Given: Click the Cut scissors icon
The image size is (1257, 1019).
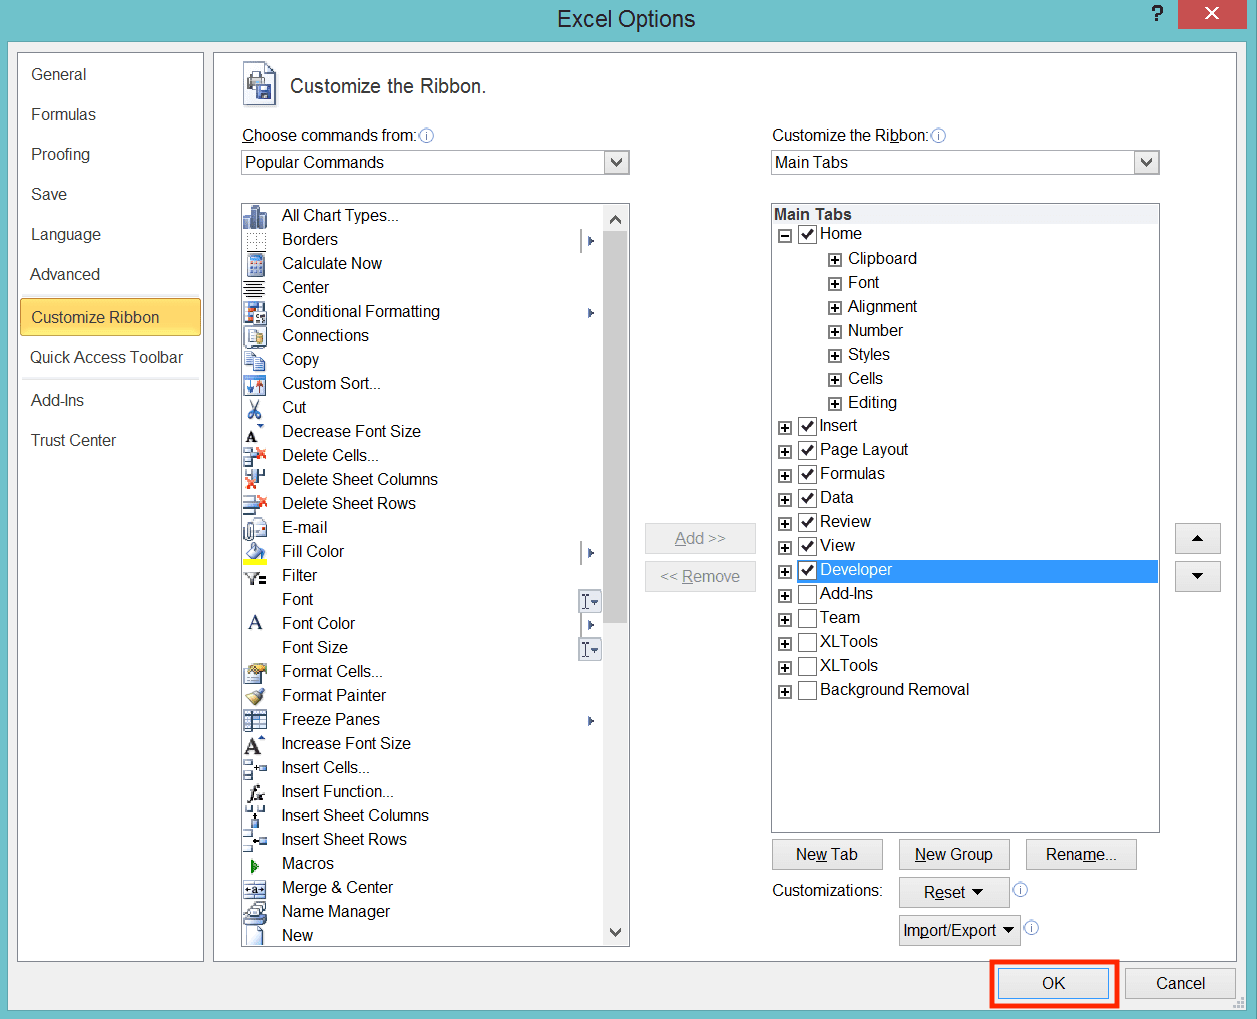Looking at the screenshot, I should click(255, 408).
